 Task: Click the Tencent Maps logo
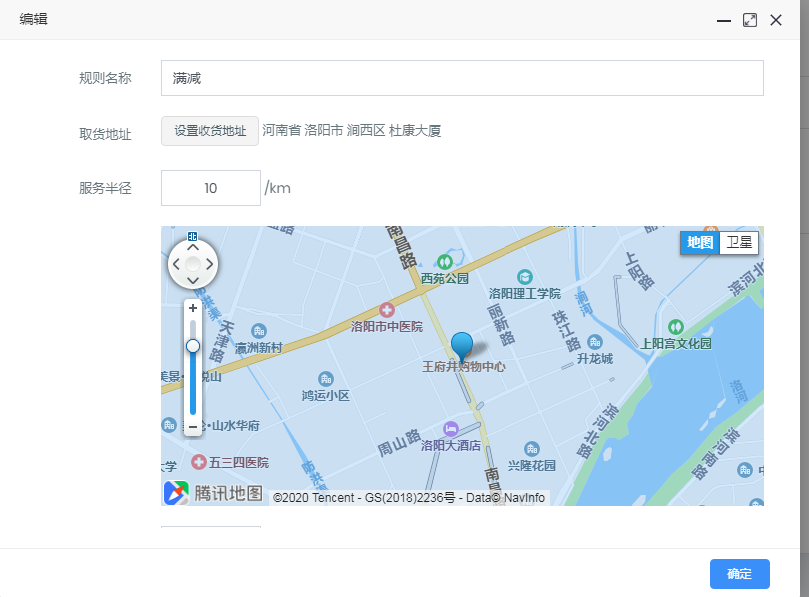pos(214,492)
